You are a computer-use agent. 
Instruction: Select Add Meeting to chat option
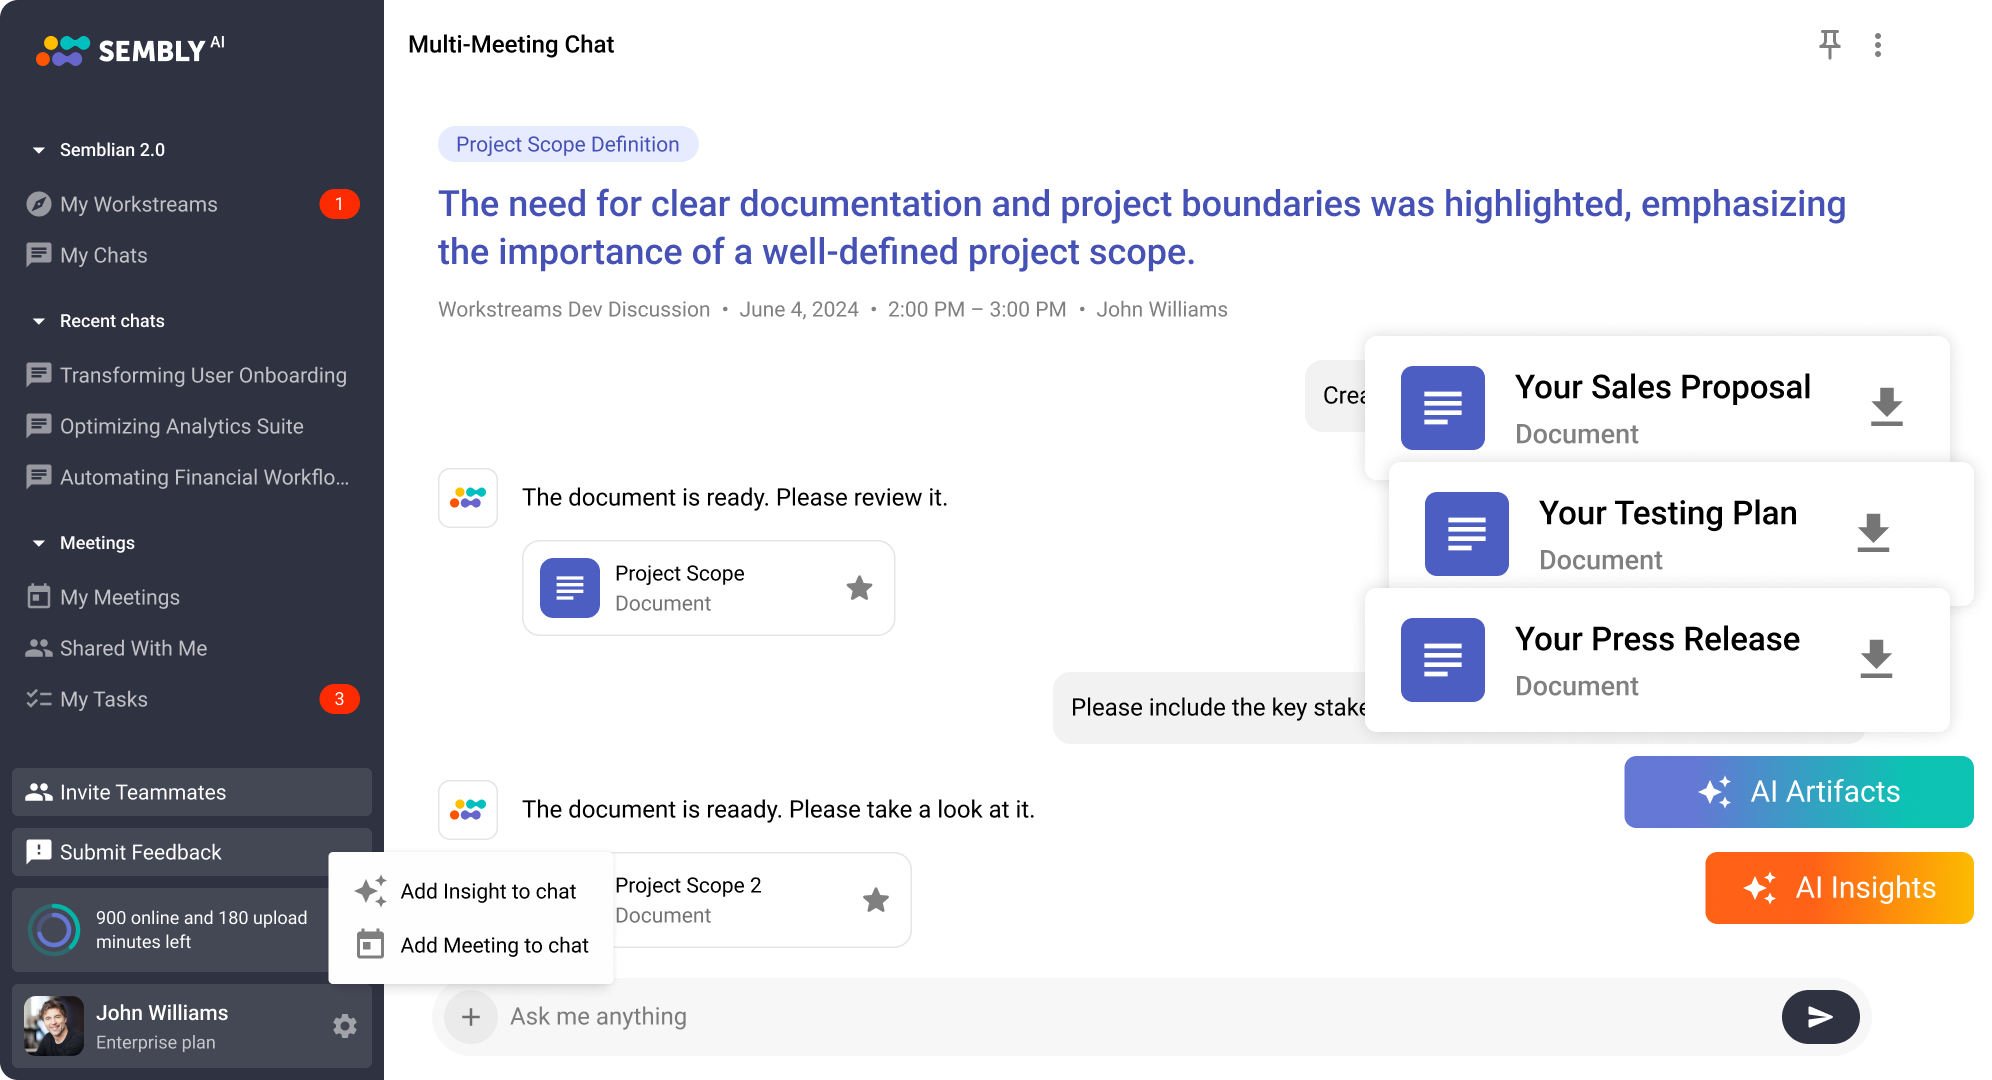(495, 945)
